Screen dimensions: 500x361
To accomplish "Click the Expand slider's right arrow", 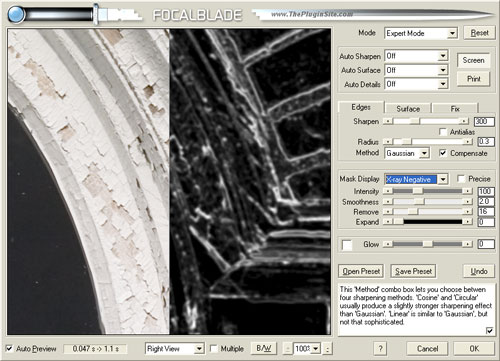I will click(x=468, y=222).
